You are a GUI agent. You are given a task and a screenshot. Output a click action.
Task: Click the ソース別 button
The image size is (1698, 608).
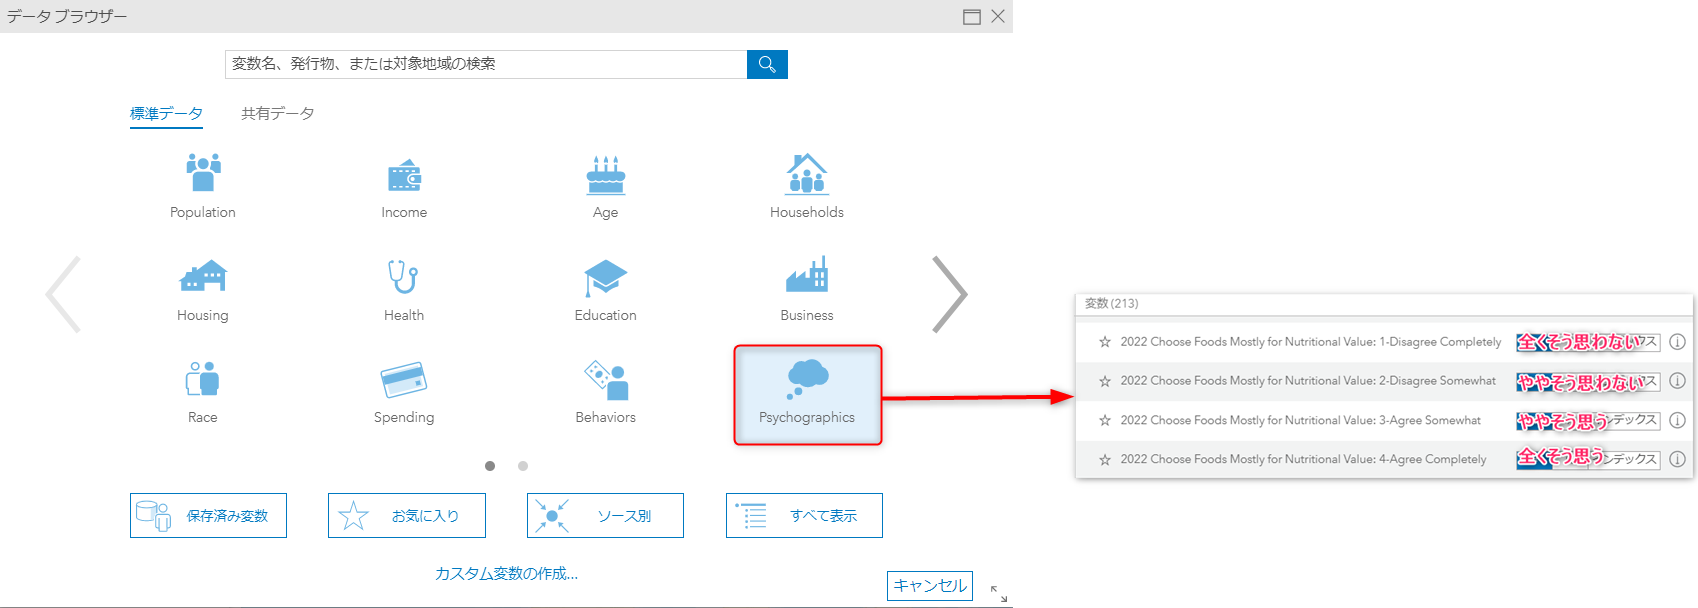pyautogui.click(x=605, y=515)
